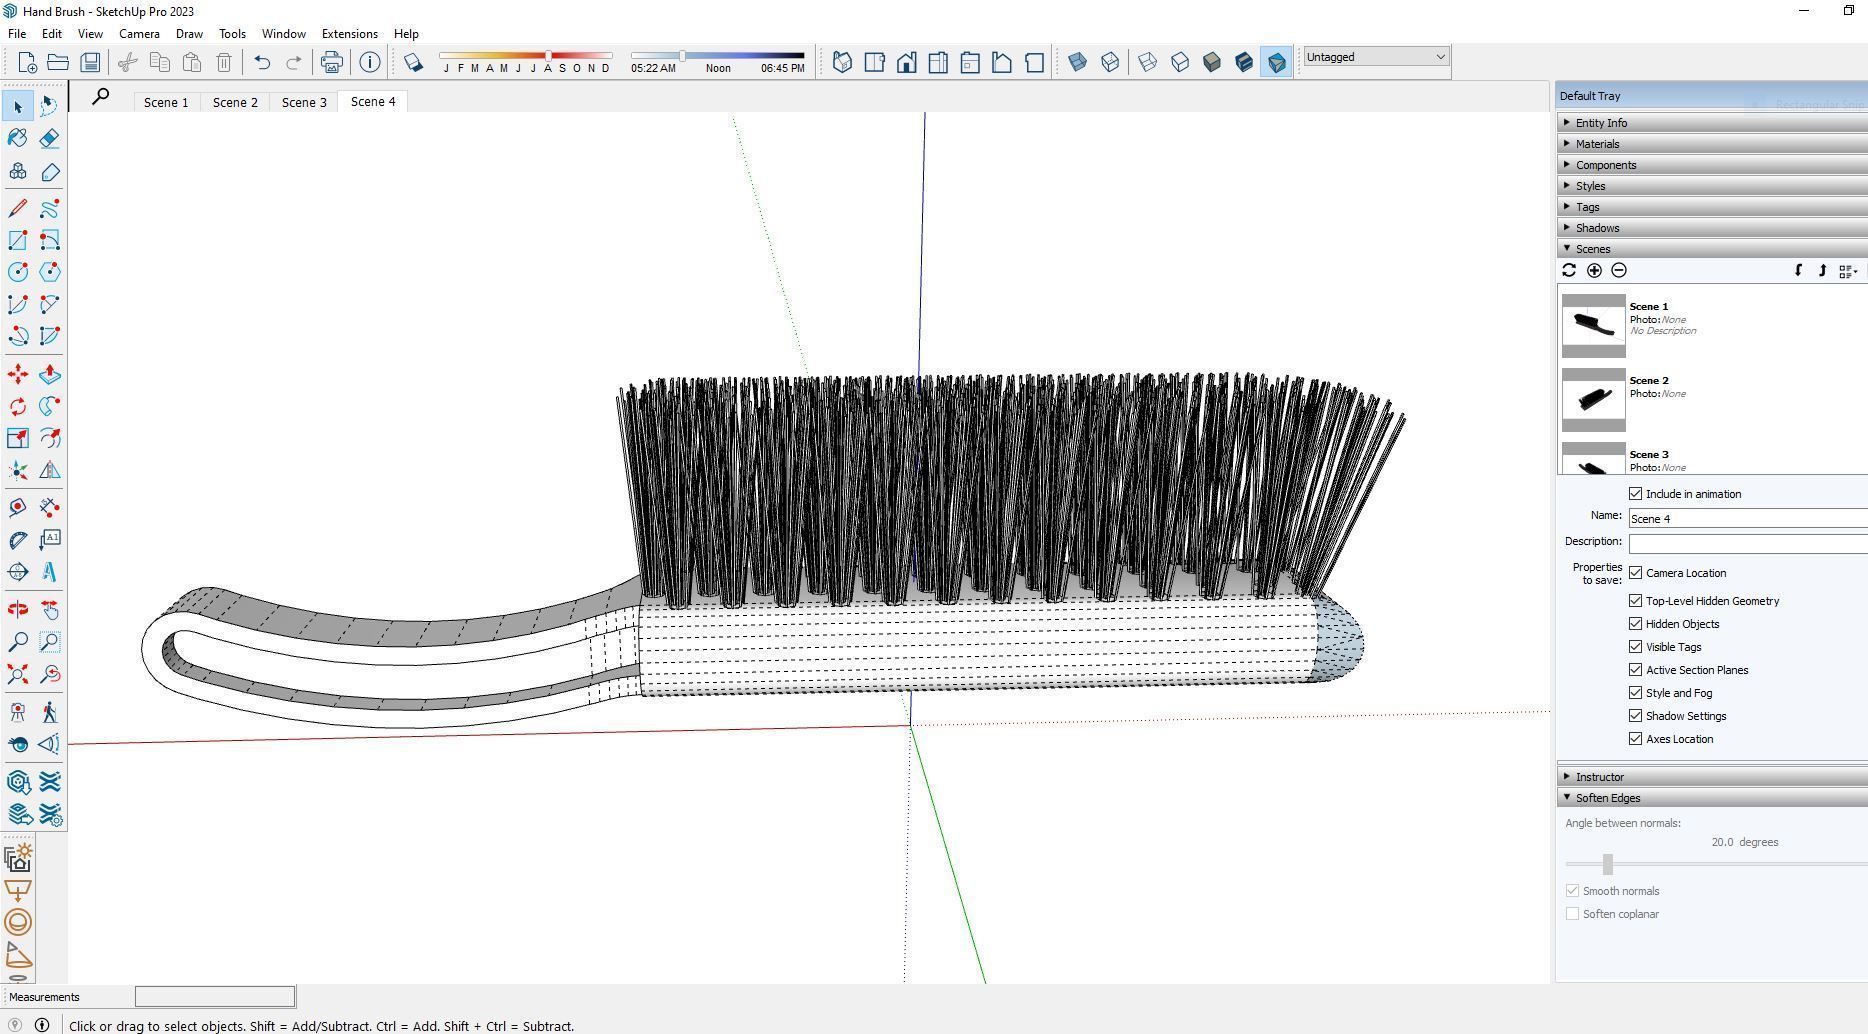
Task: Switch to Scene 1 tab
Action: (x=166, y=102)
